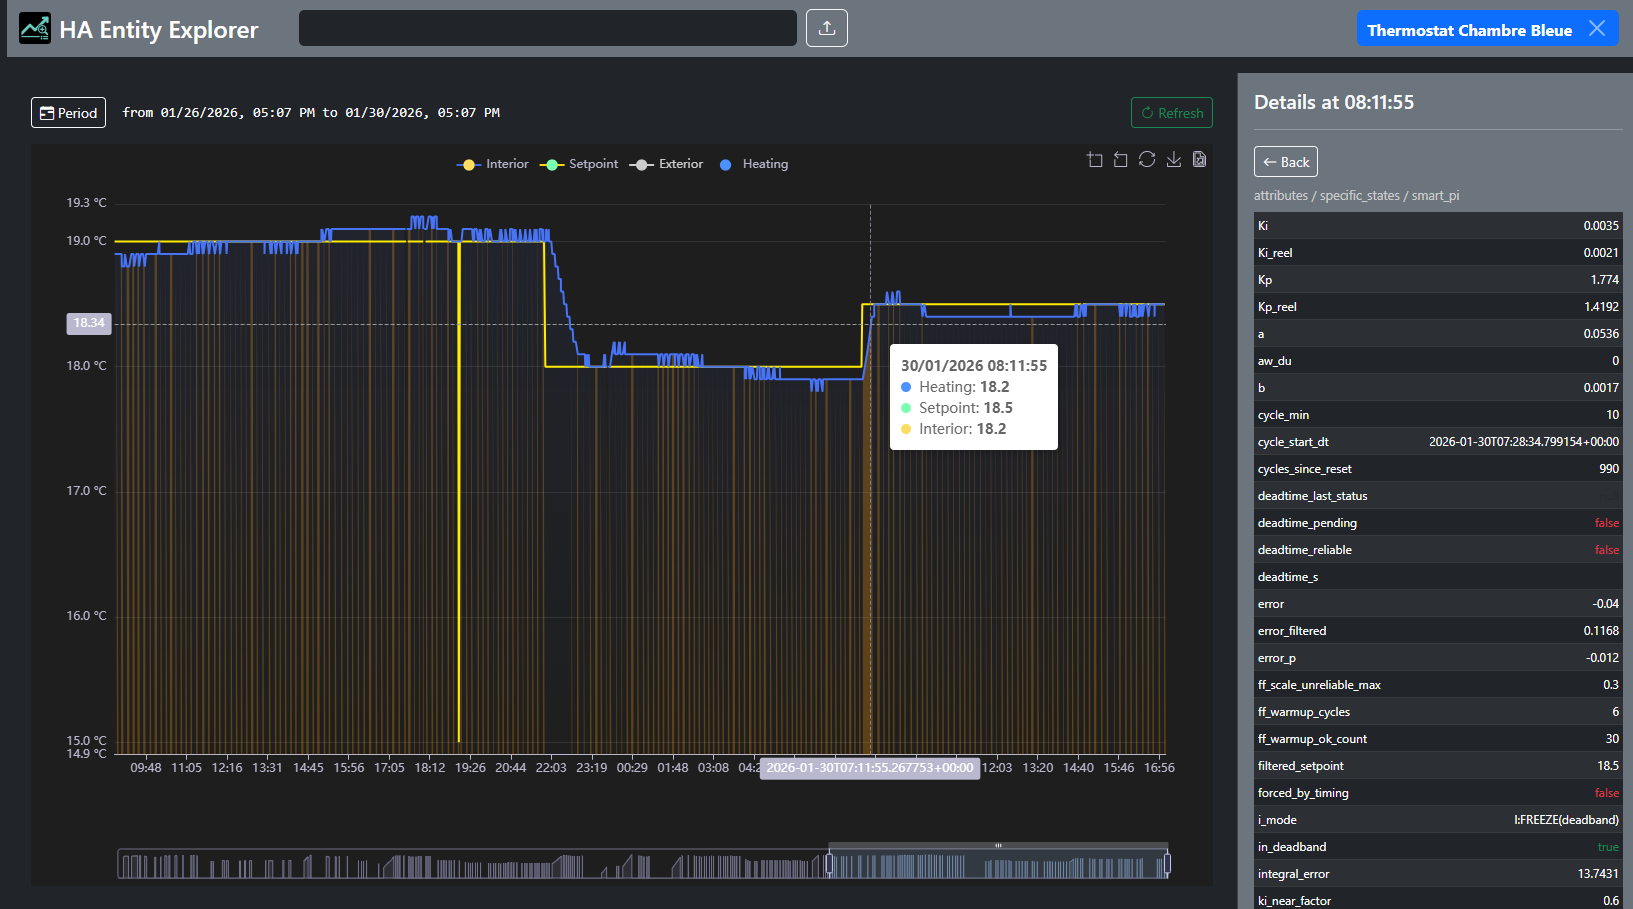Remove the Thermostat Chambre Bleue entity tag
The width and height of the screenshot is (1633, 909).
pos(1597,29)
